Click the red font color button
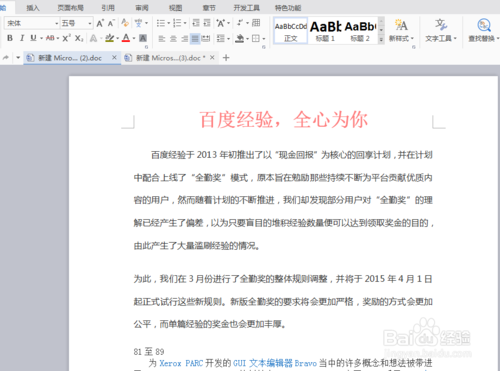The image size is (500, 371). [x=126, y=38]
